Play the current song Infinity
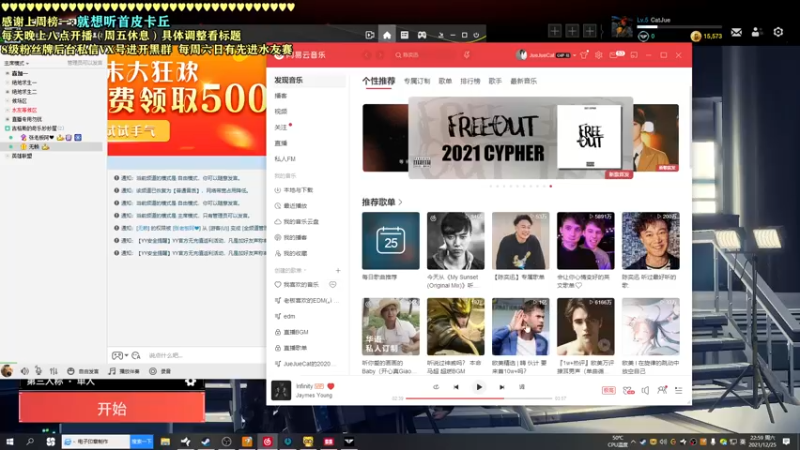800x450 pixels. [x=479, y=387]
